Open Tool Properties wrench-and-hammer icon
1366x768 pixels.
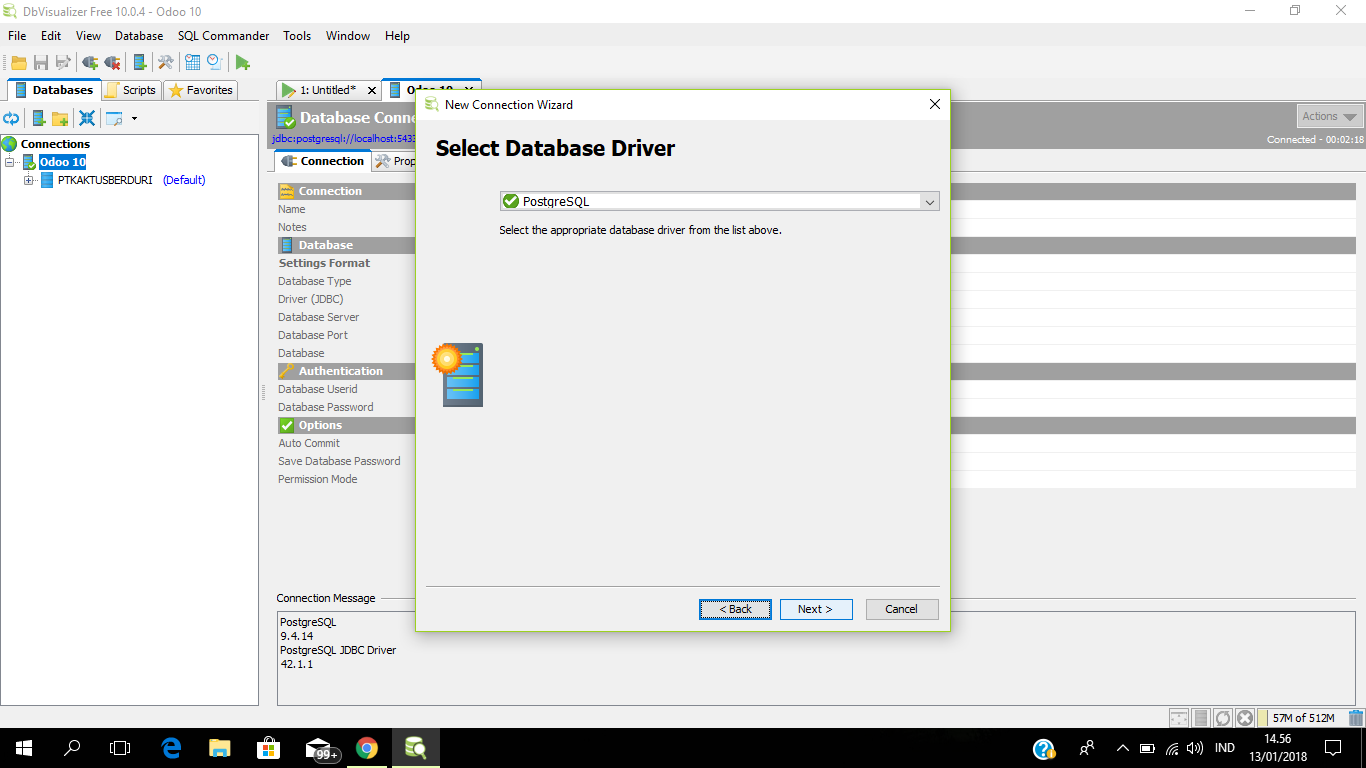pyautogui.click(x=166, y=62)
